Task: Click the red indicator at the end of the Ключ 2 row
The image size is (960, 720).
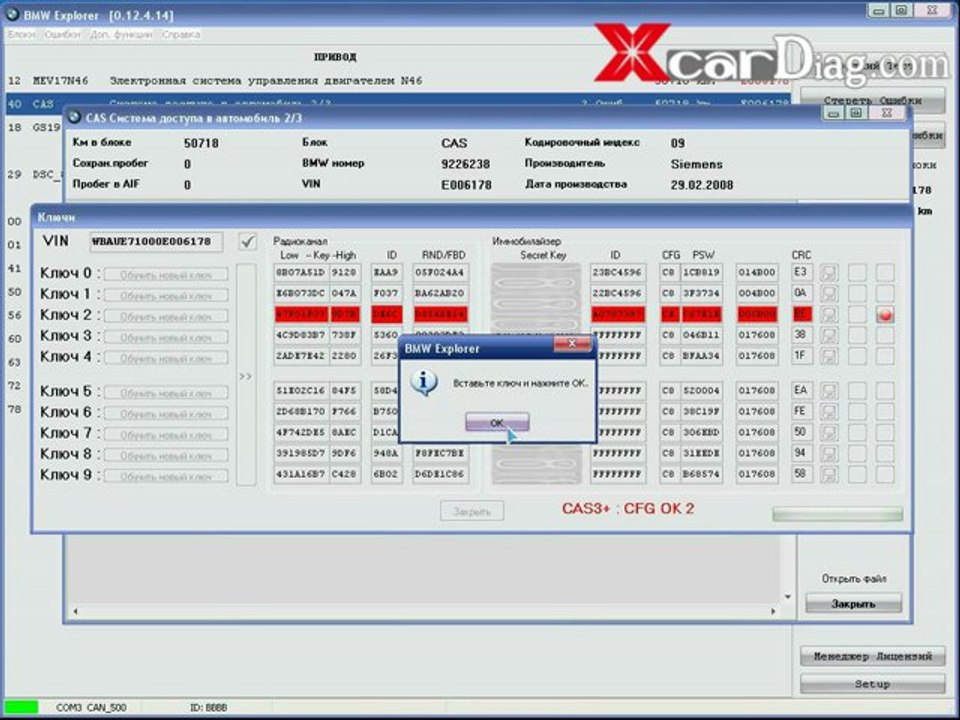Action: click(885, 315)
